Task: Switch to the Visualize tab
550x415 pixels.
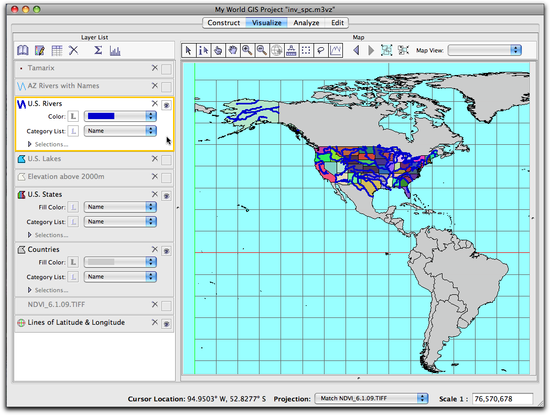Action: tap(267, 23)
